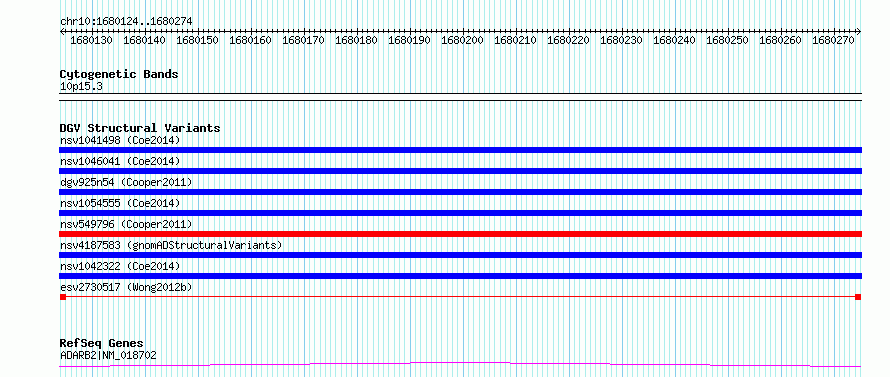Click ruler position 1680150
The height and width of the screenshot is (377, 890).
click(198, 41)
